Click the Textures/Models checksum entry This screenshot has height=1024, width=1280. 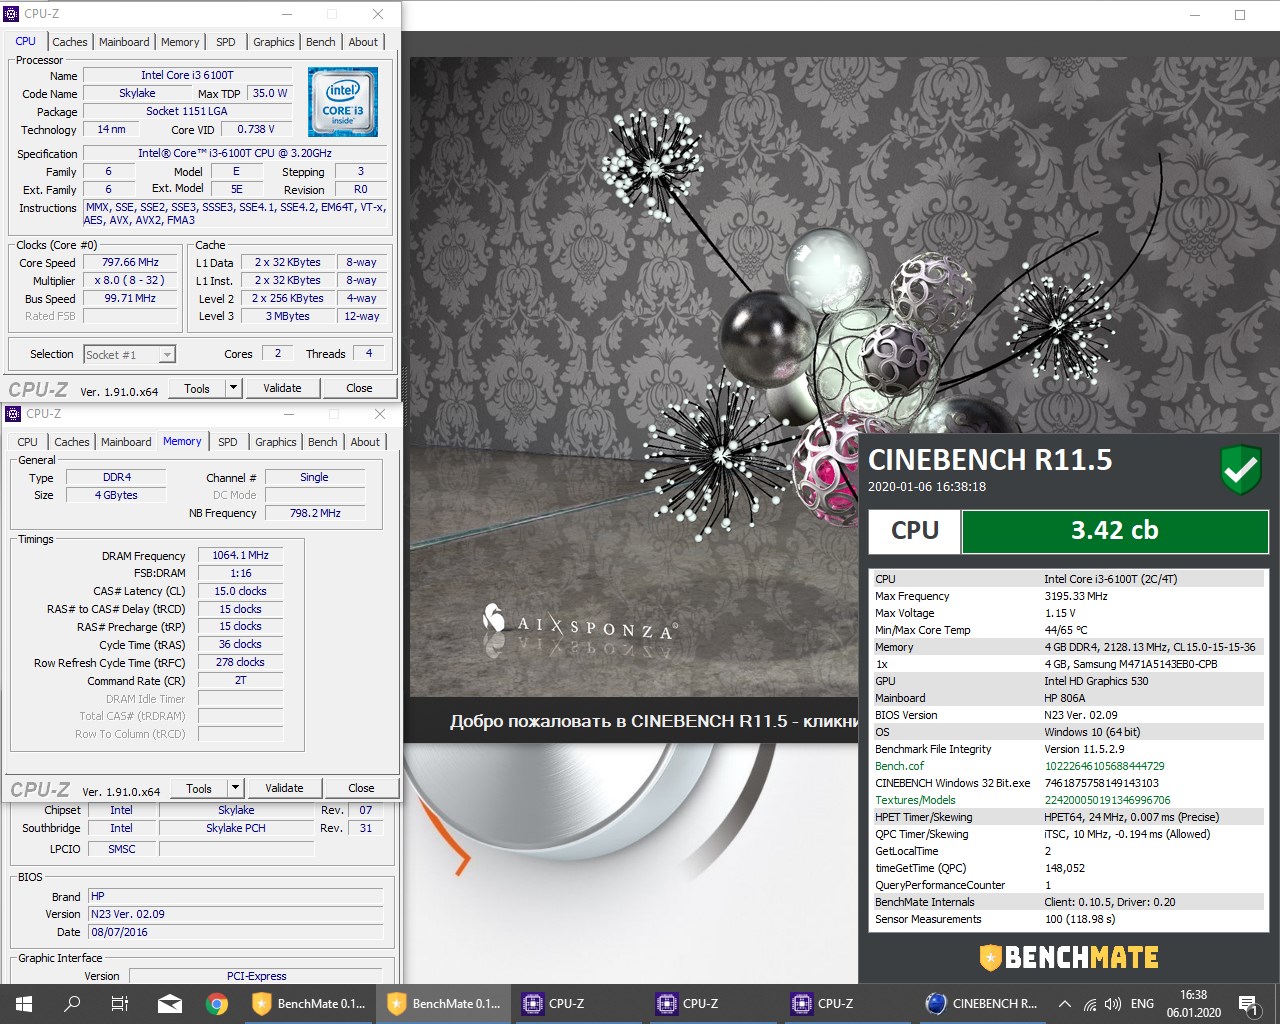coord(1107,800)
